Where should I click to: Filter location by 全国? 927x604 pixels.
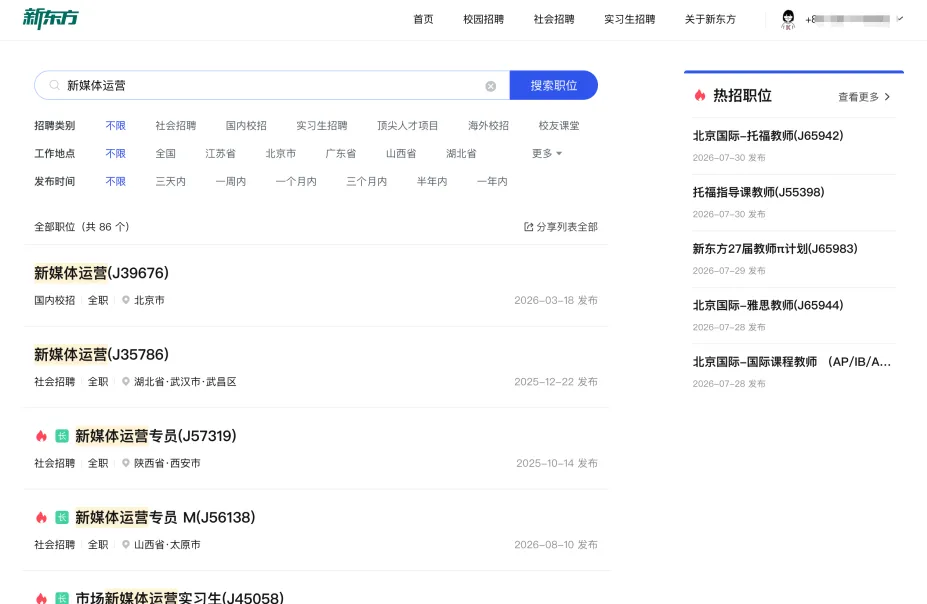tap(166, 154)
